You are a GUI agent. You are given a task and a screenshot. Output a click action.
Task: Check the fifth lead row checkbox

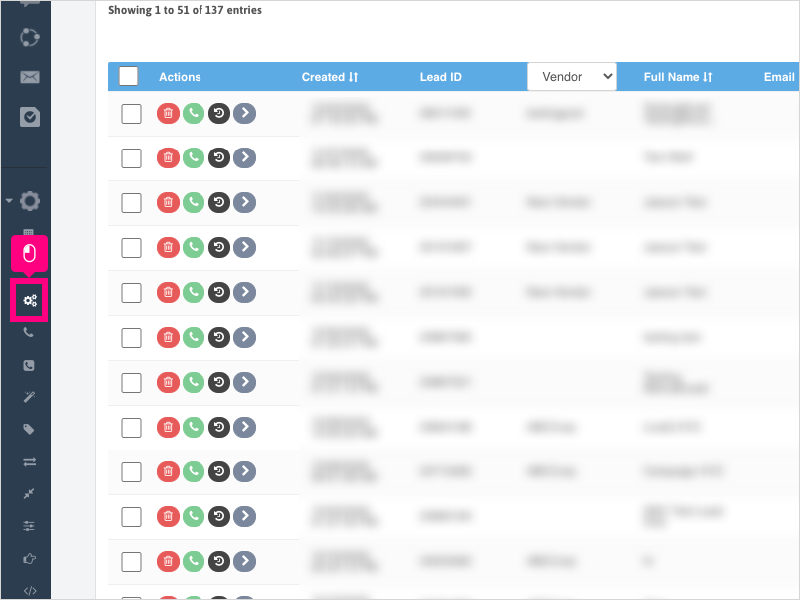tap(131, 293)
